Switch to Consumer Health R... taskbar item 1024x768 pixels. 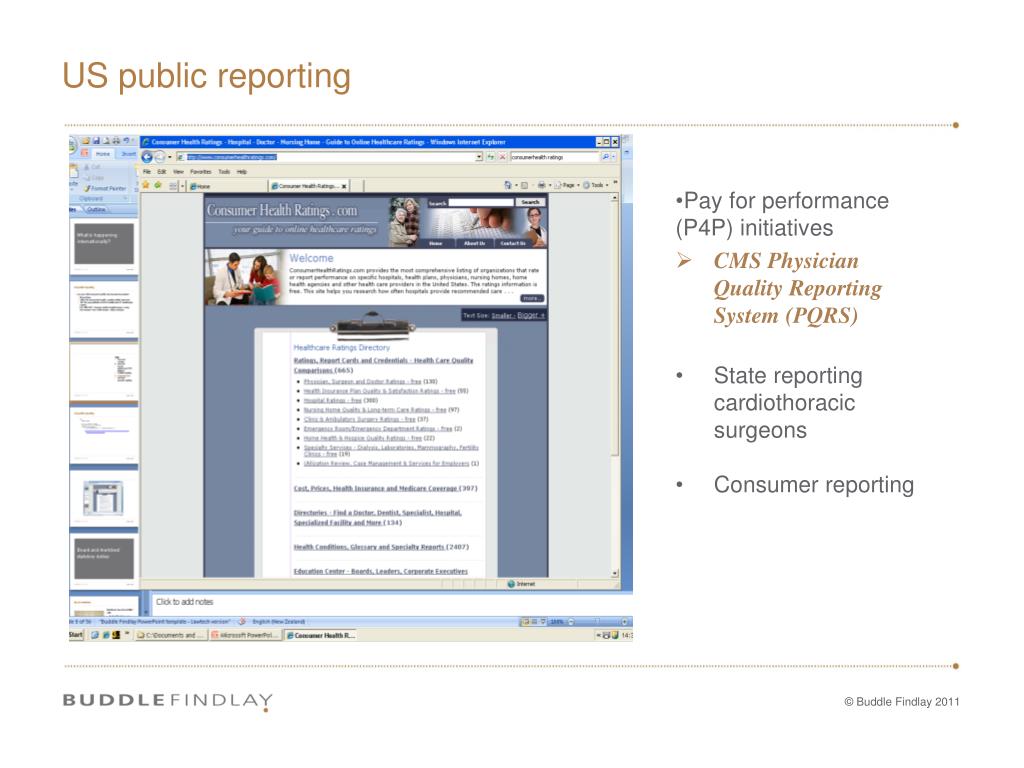(321, 635)
